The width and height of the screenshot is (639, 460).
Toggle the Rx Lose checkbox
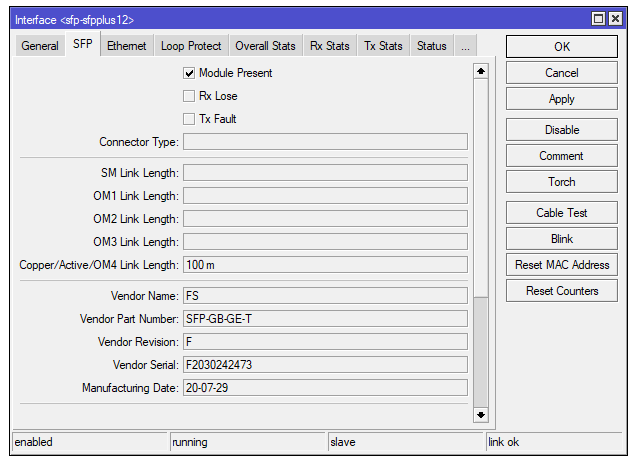pos(189,96)
